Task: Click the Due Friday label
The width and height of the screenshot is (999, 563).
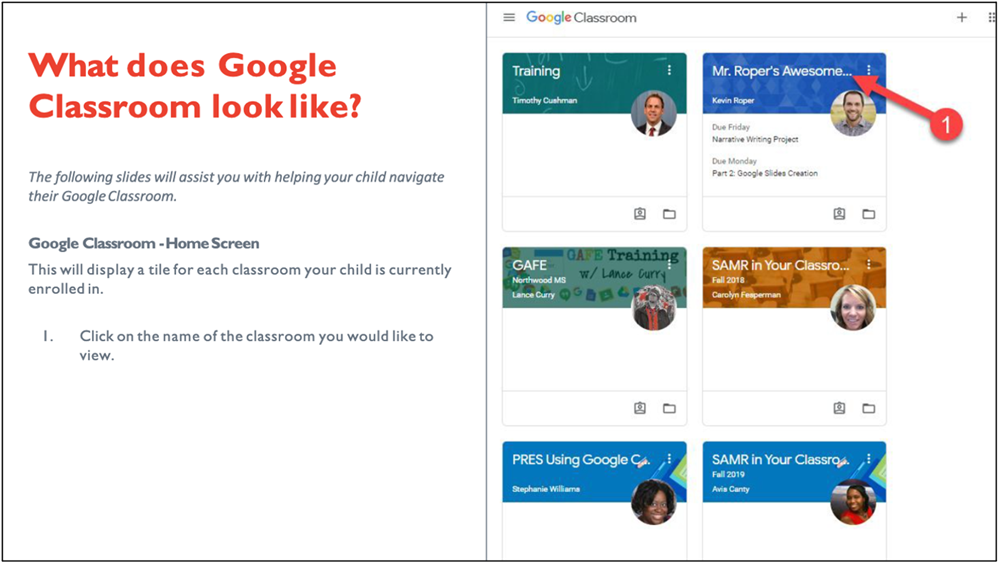Action: click(x=731, y=127)
